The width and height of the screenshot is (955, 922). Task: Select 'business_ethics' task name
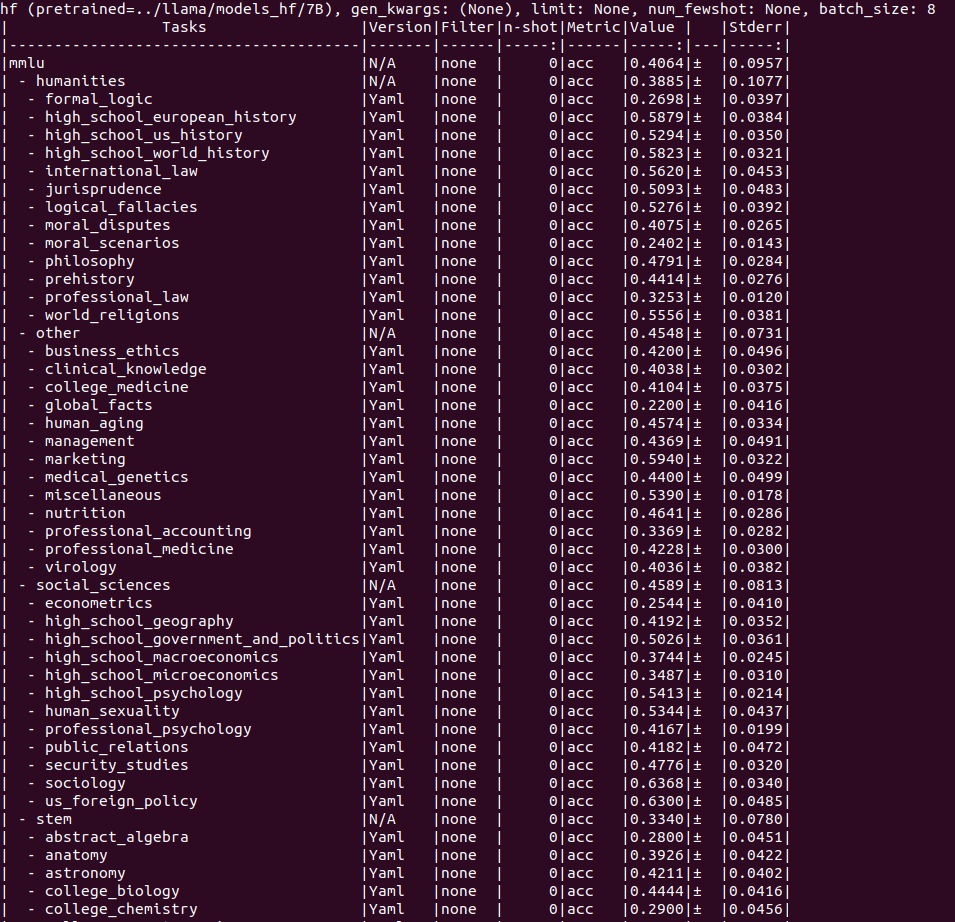click(x=112, y=351)
